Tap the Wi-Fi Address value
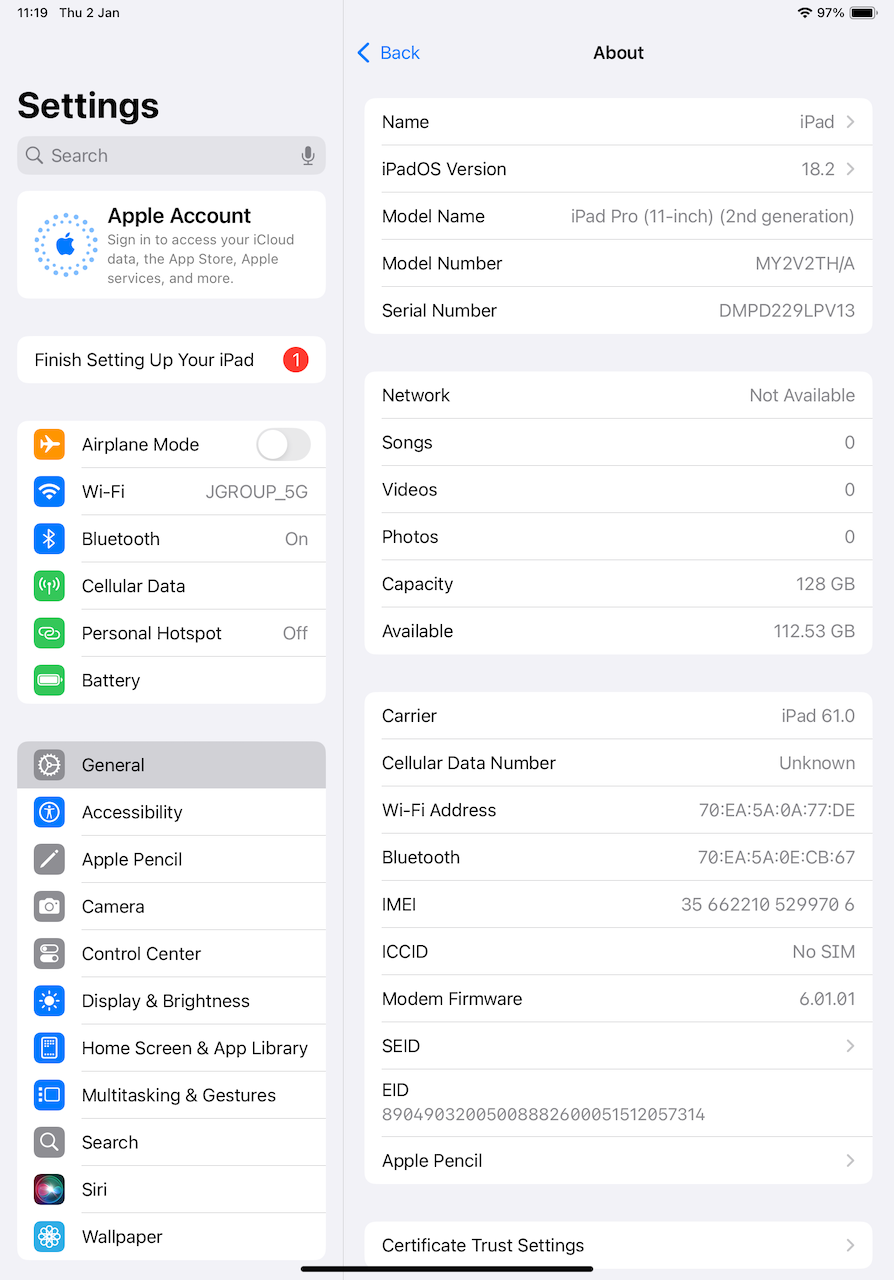894x1280 pixels. (777, 810)
